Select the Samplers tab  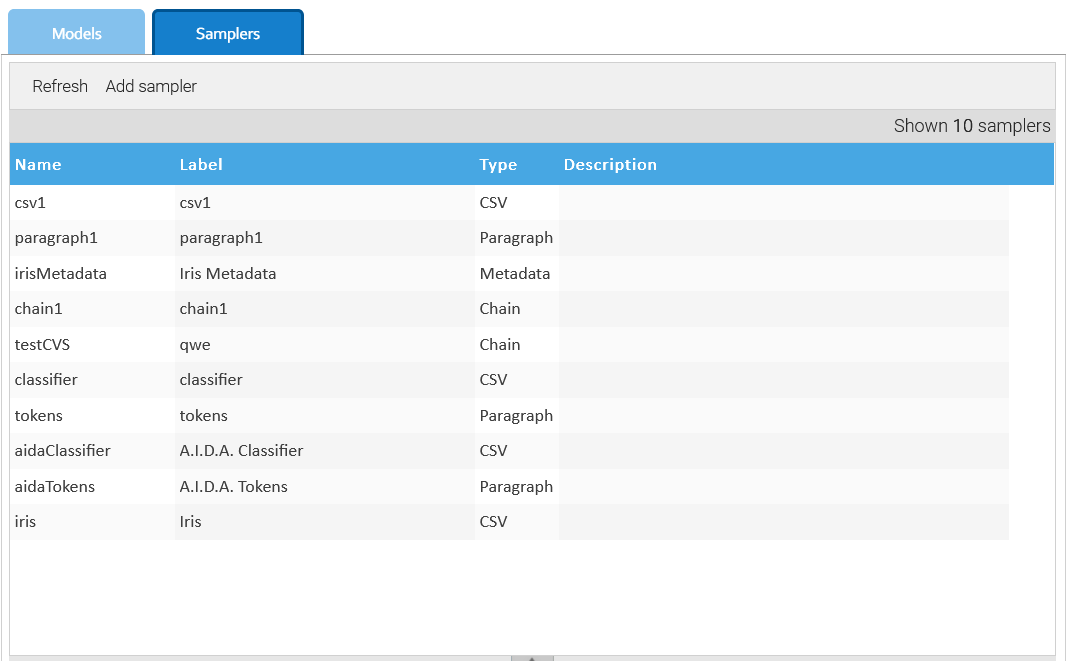(228, 33)
